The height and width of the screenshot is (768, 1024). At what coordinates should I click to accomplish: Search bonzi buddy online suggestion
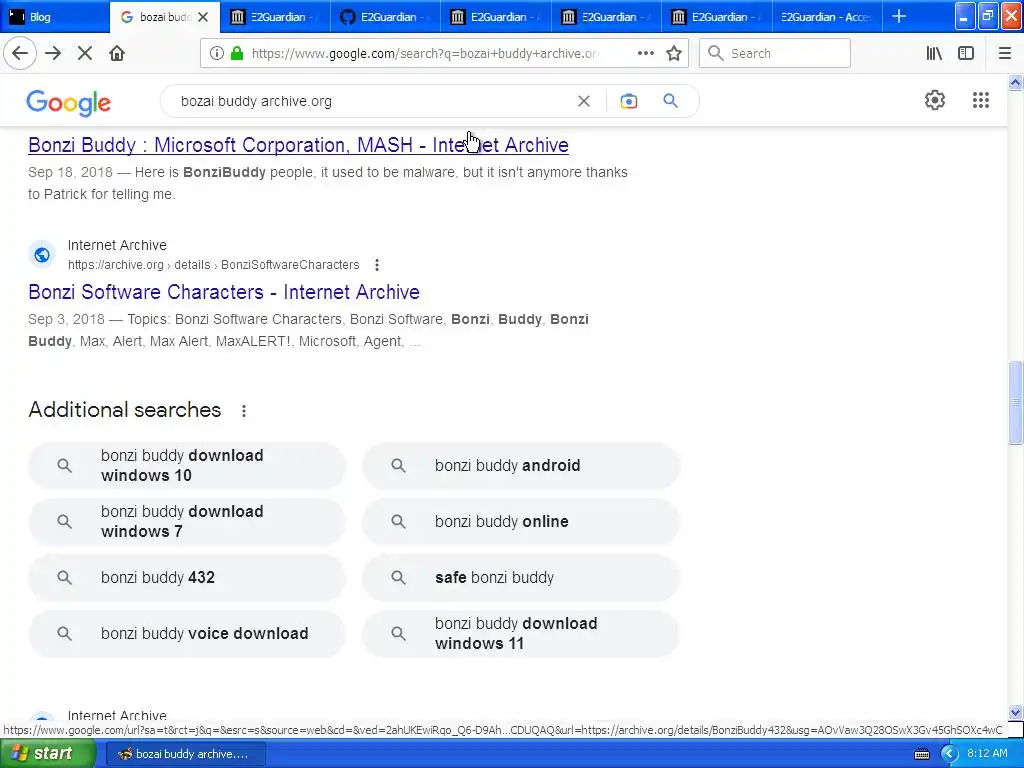pos(520,521)
